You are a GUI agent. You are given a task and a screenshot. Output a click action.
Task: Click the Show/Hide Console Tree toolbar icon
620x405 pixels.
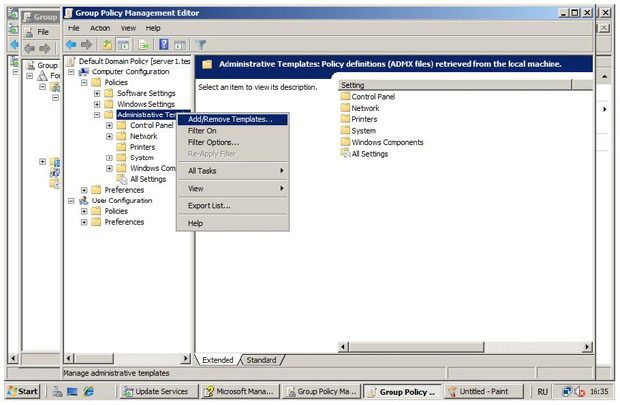(124, 44)
